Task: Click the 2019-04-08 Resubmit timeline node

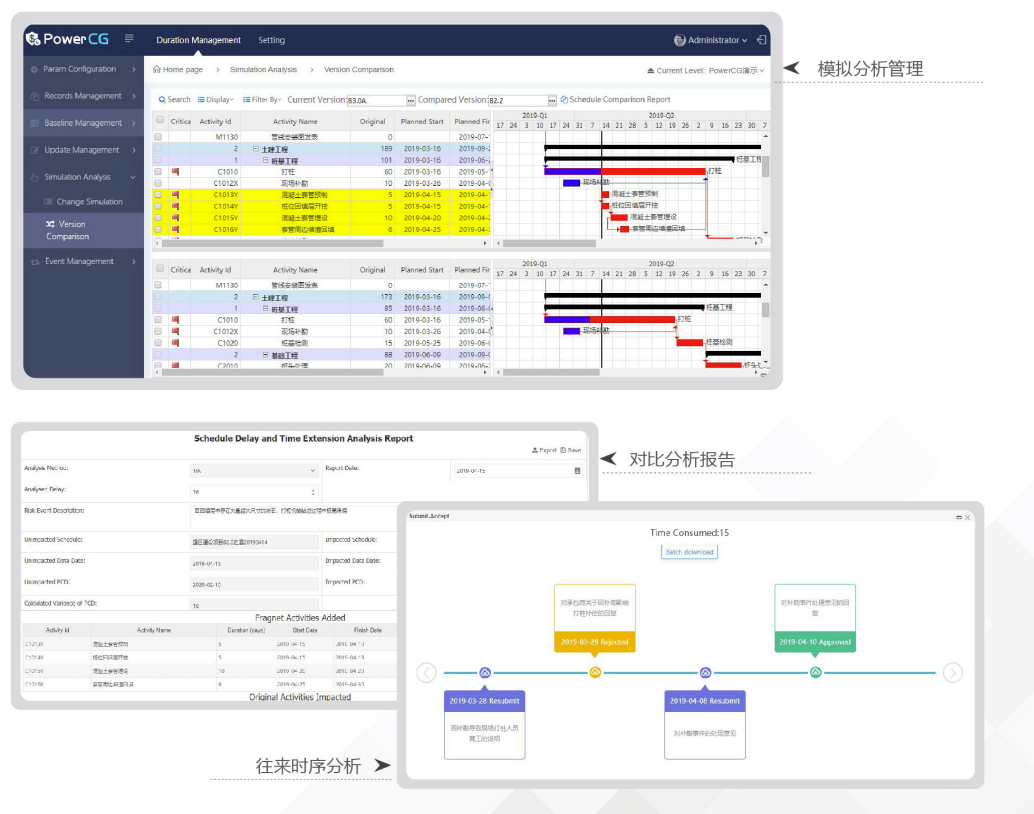Action: (705, 673)
